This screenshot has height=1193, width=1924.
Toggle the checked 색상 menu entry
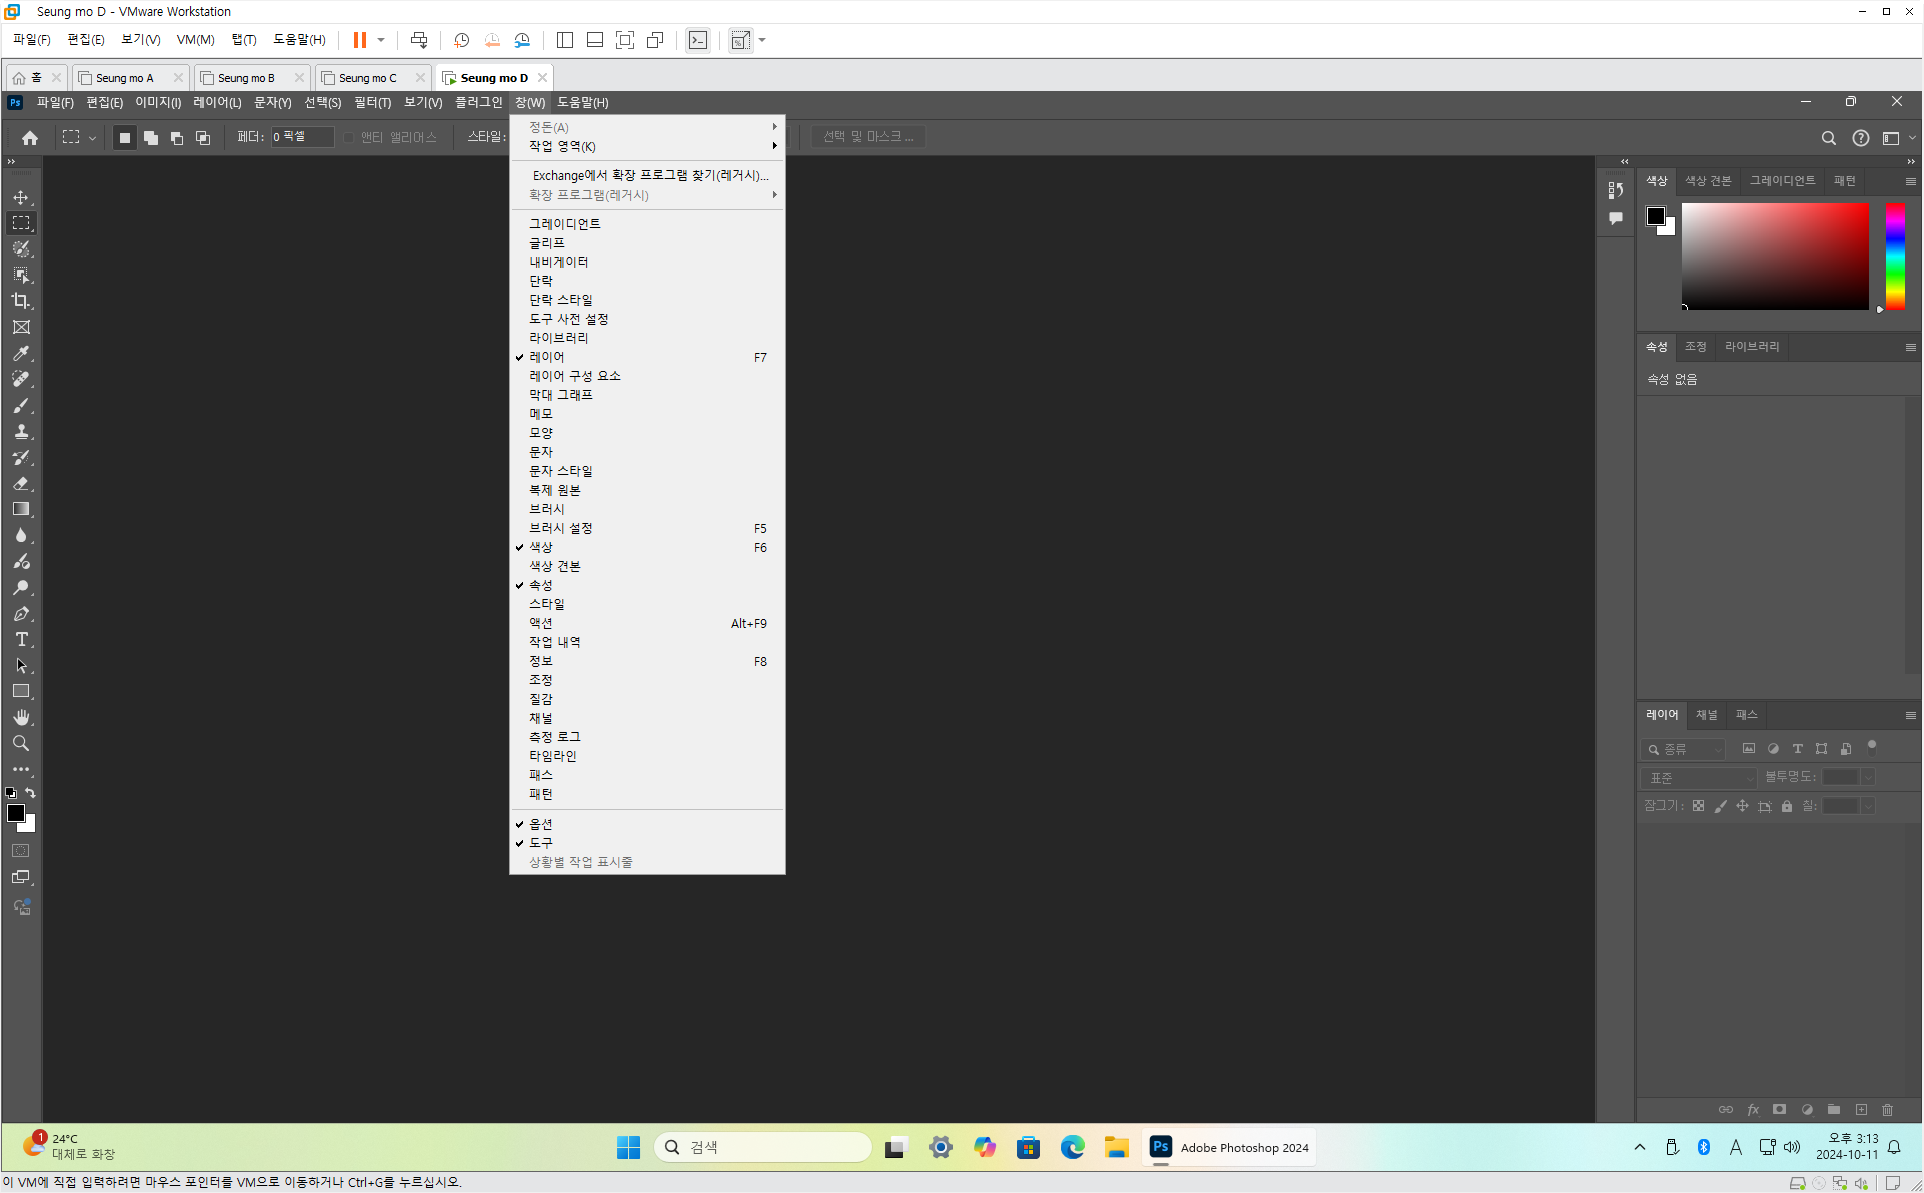tap(541, 547)
